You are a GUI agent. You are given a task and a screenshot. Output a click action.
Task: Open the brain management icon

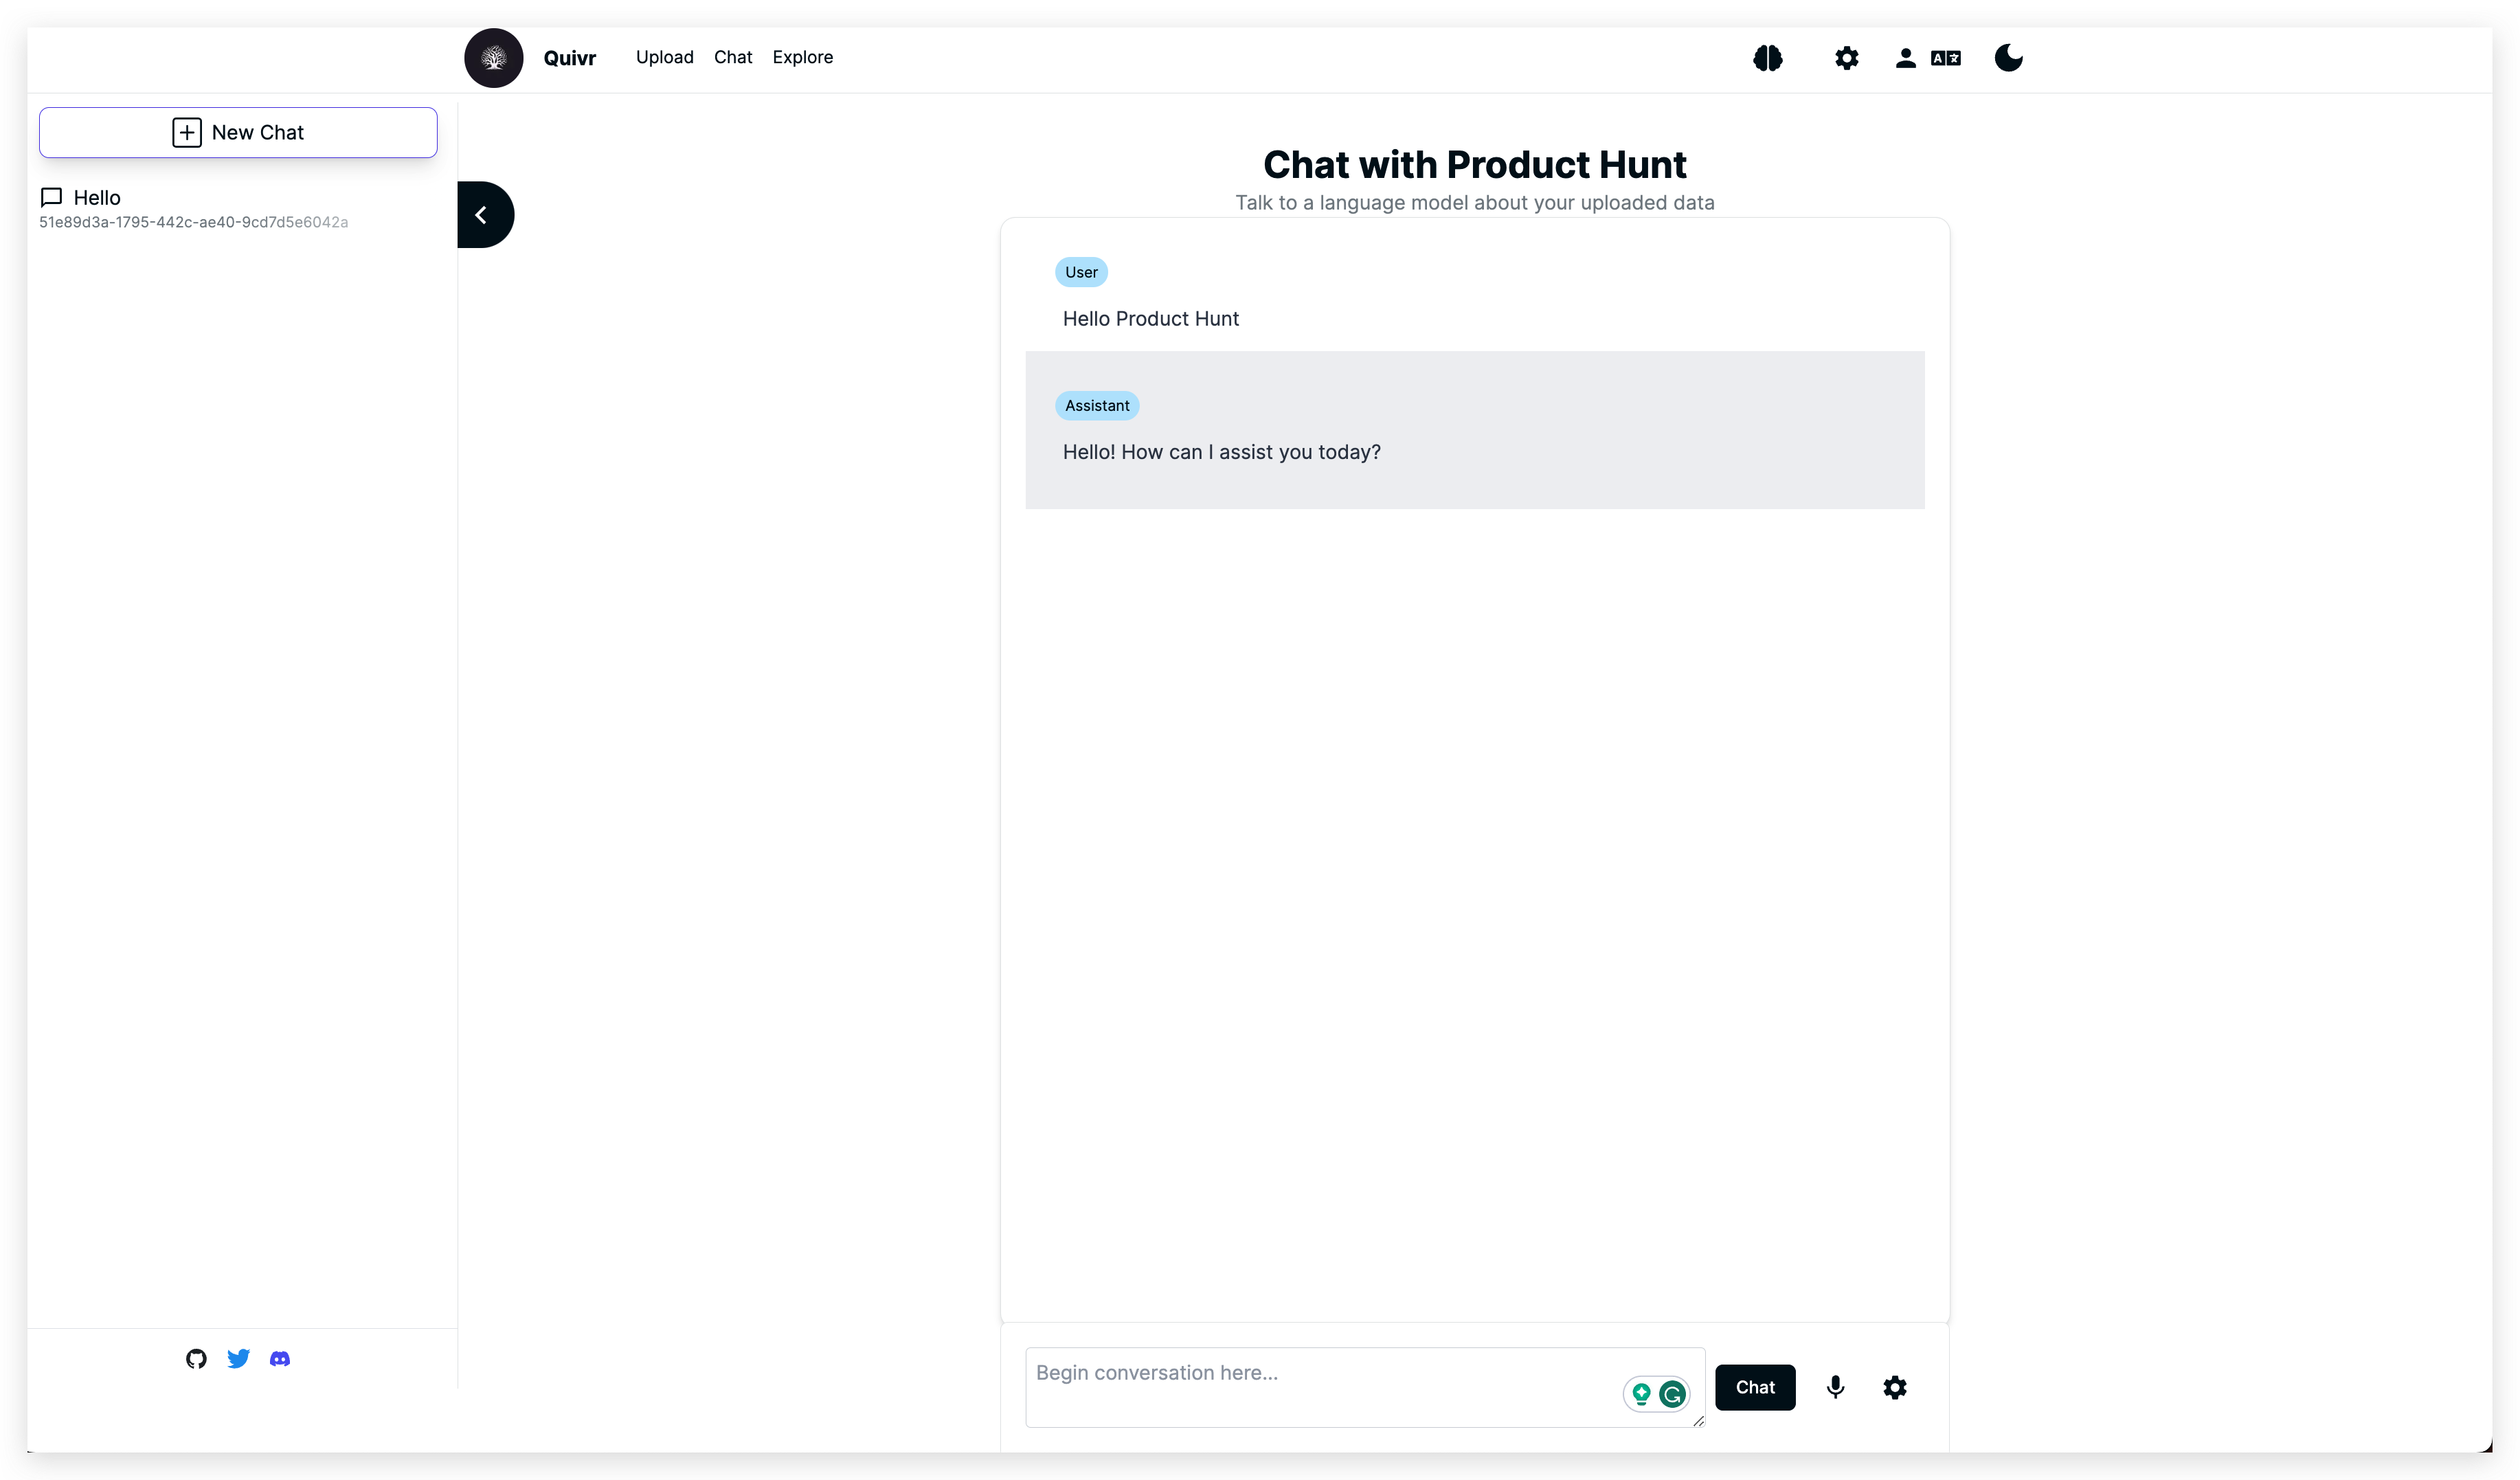coord(1767,58)
